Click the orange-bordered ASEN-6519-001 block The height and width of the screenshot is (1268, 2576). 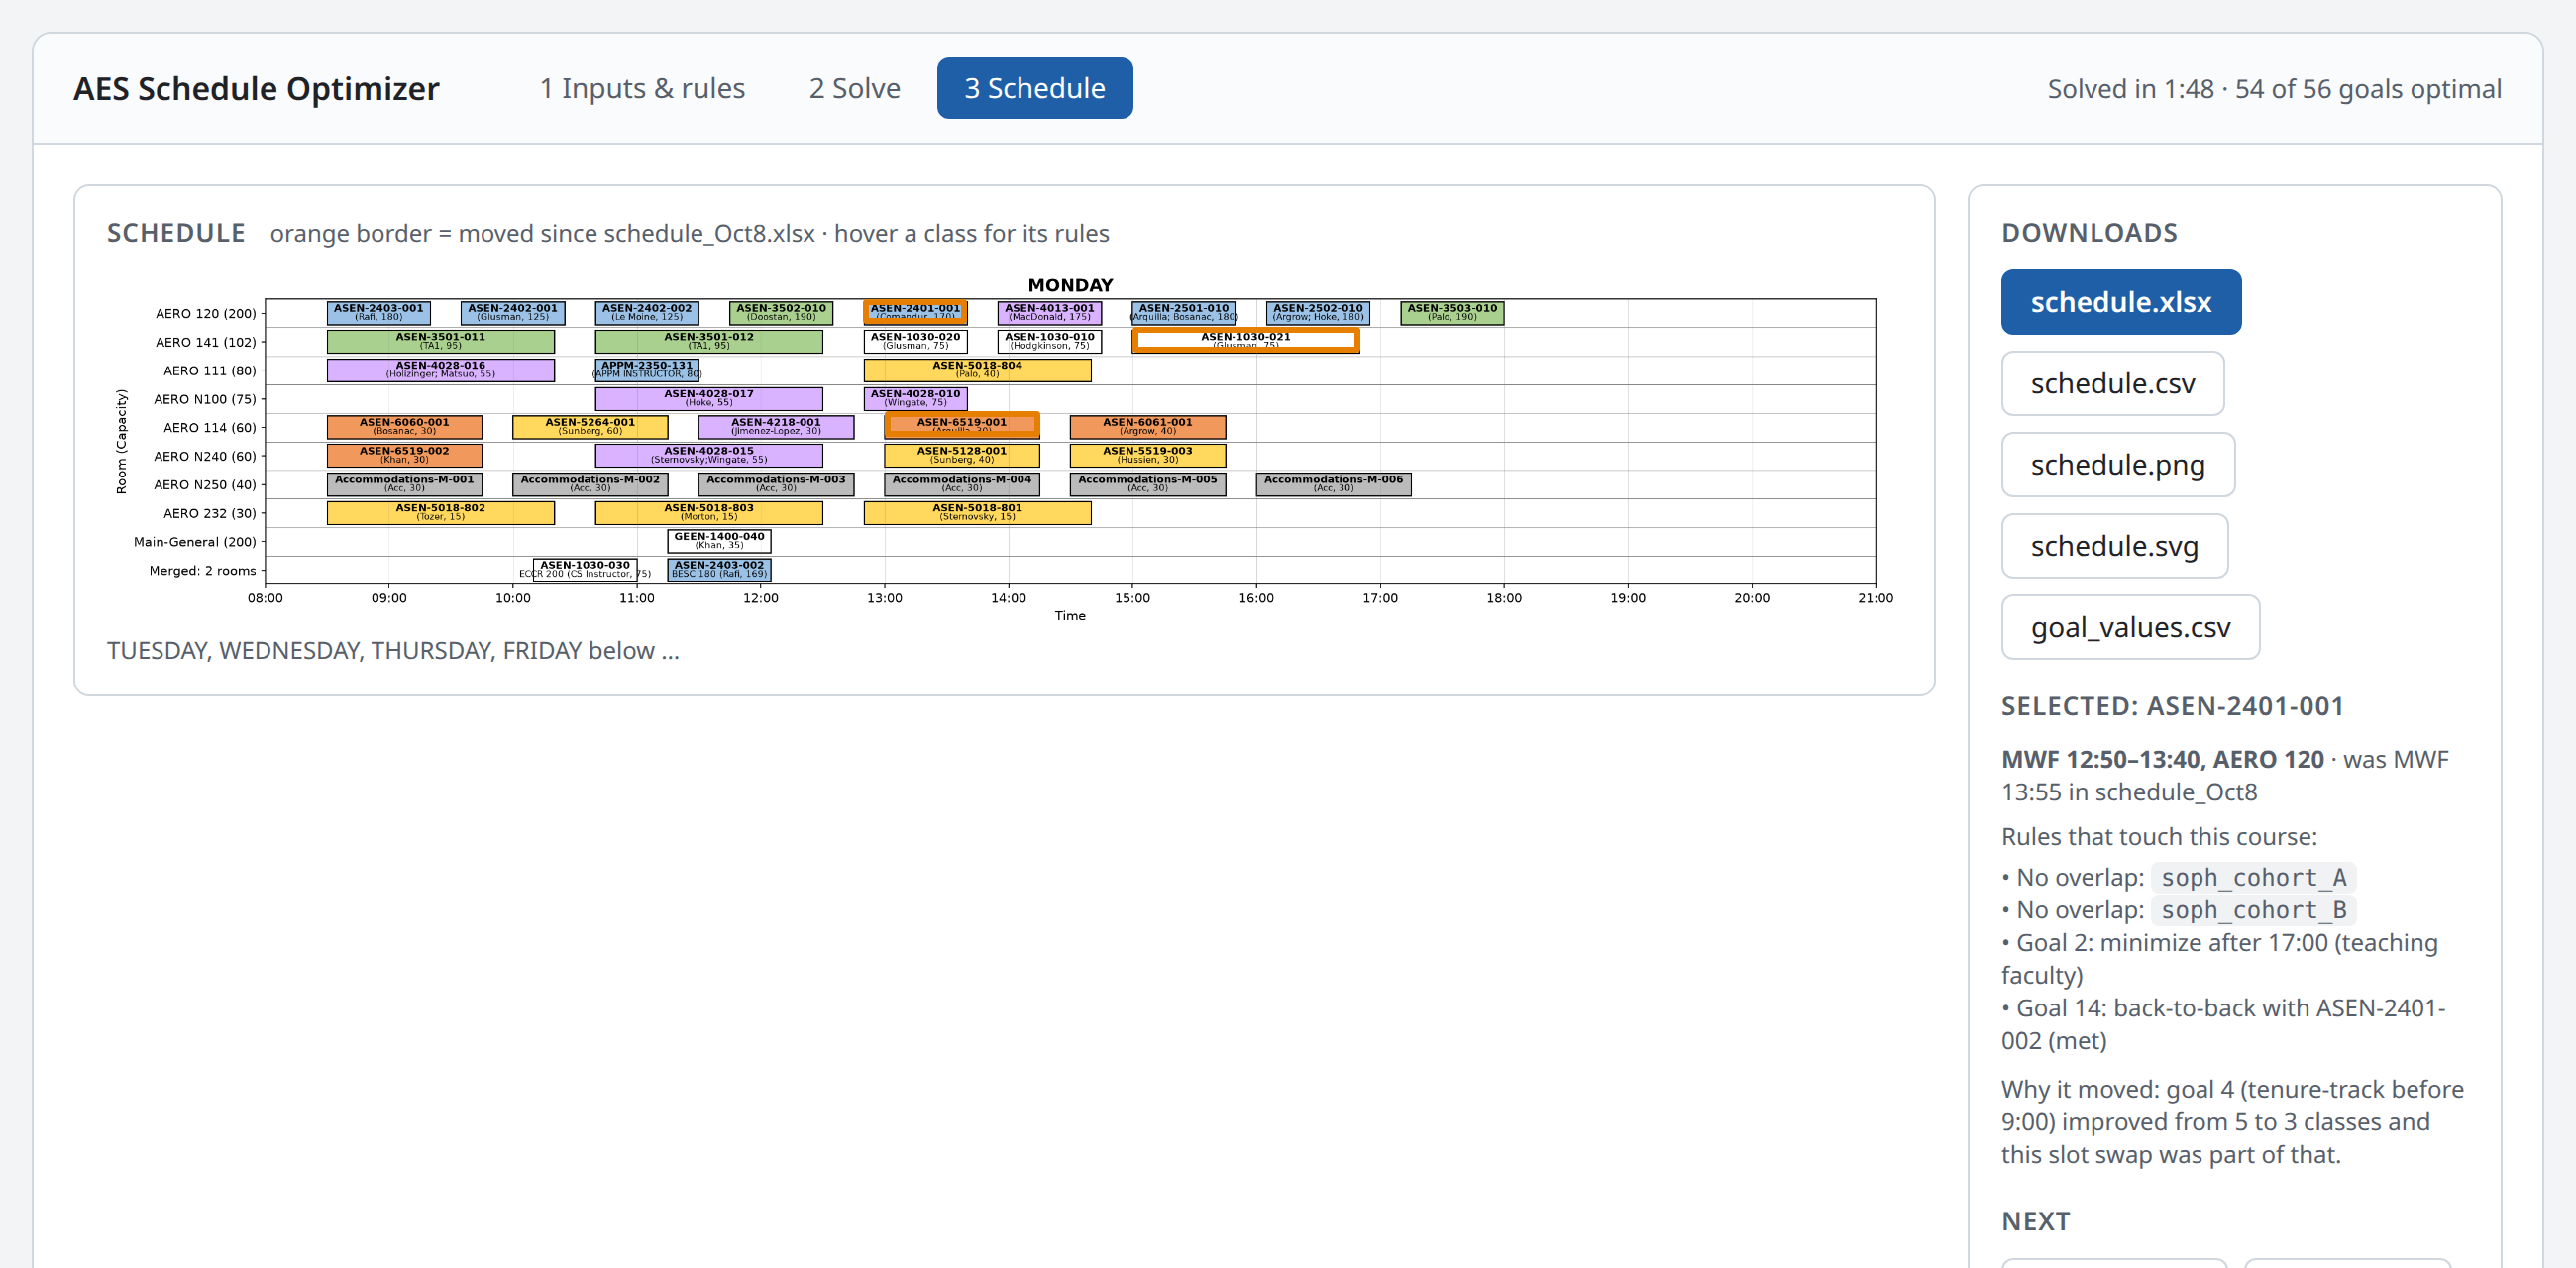click(x=962, y=427)
